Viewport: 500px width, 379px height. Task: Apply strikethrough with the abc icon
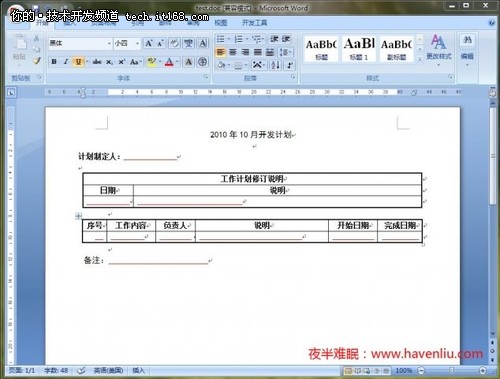97,62
